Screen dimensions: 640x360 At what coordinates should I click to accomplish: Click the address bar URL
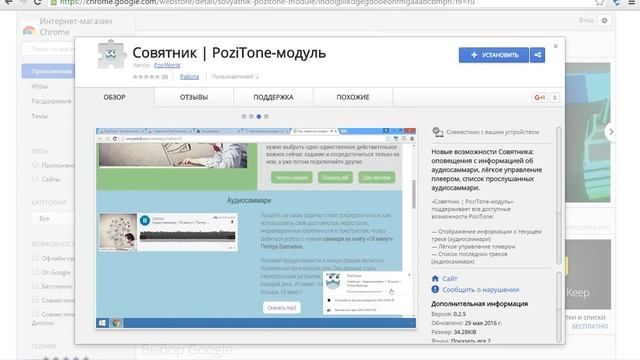tap(267, 2)
